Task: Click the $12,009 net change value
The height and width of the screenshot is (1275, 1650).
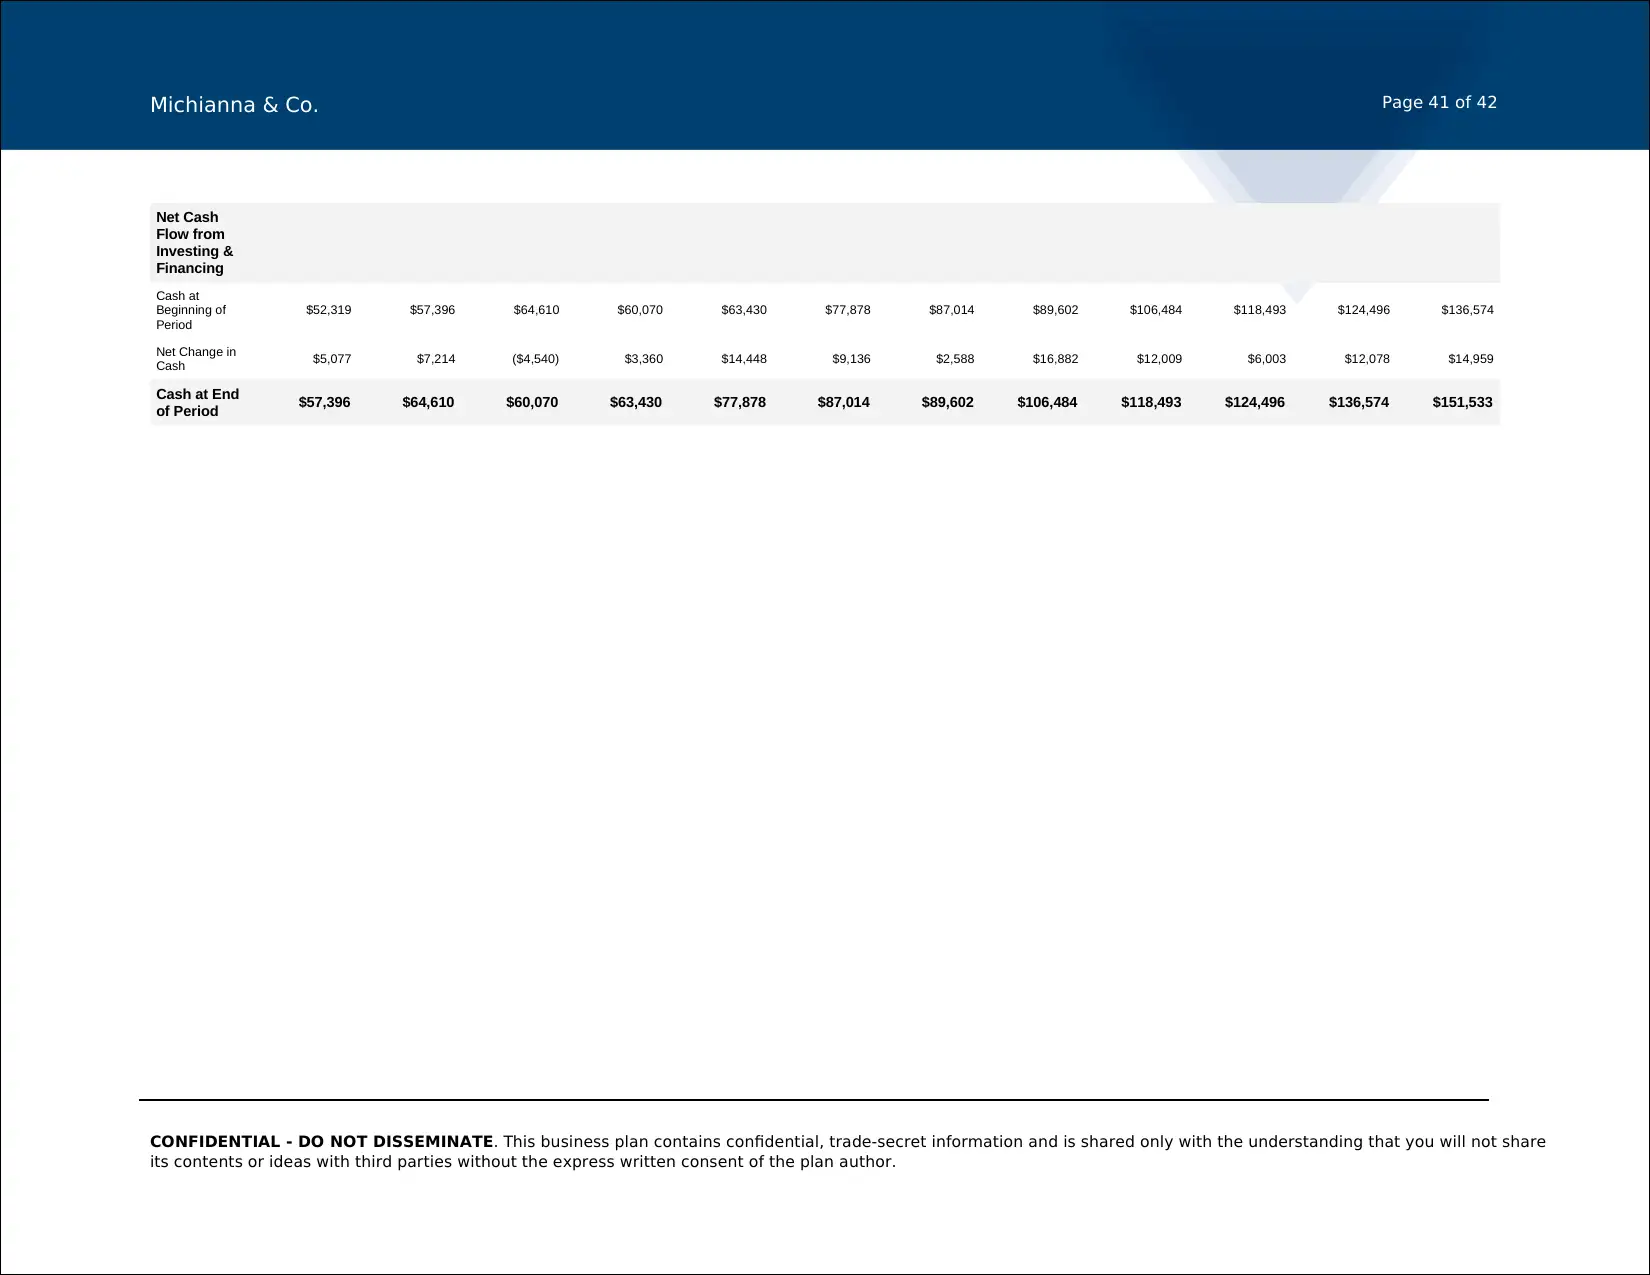Action: 1160,359
